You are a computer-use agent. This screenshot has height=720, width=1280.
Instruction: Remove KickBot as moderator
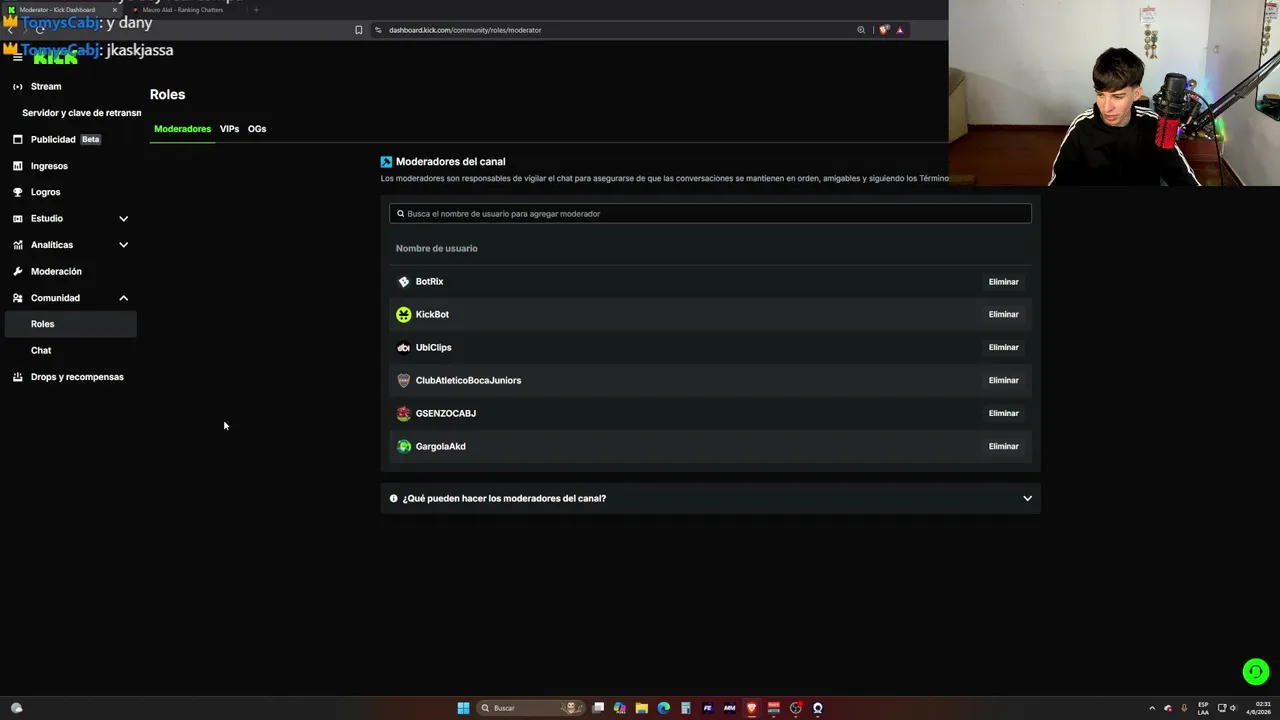click(x=1003, y=315)
